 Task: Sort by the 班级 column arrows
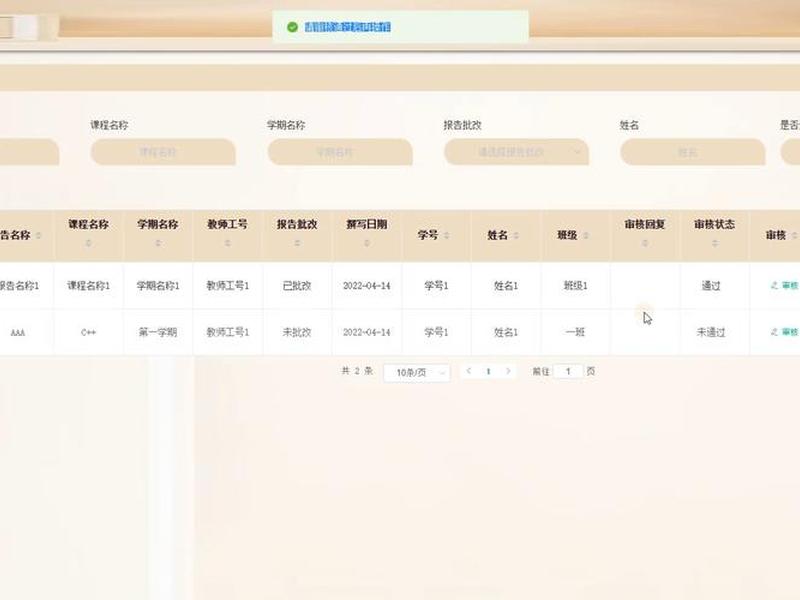586,235
